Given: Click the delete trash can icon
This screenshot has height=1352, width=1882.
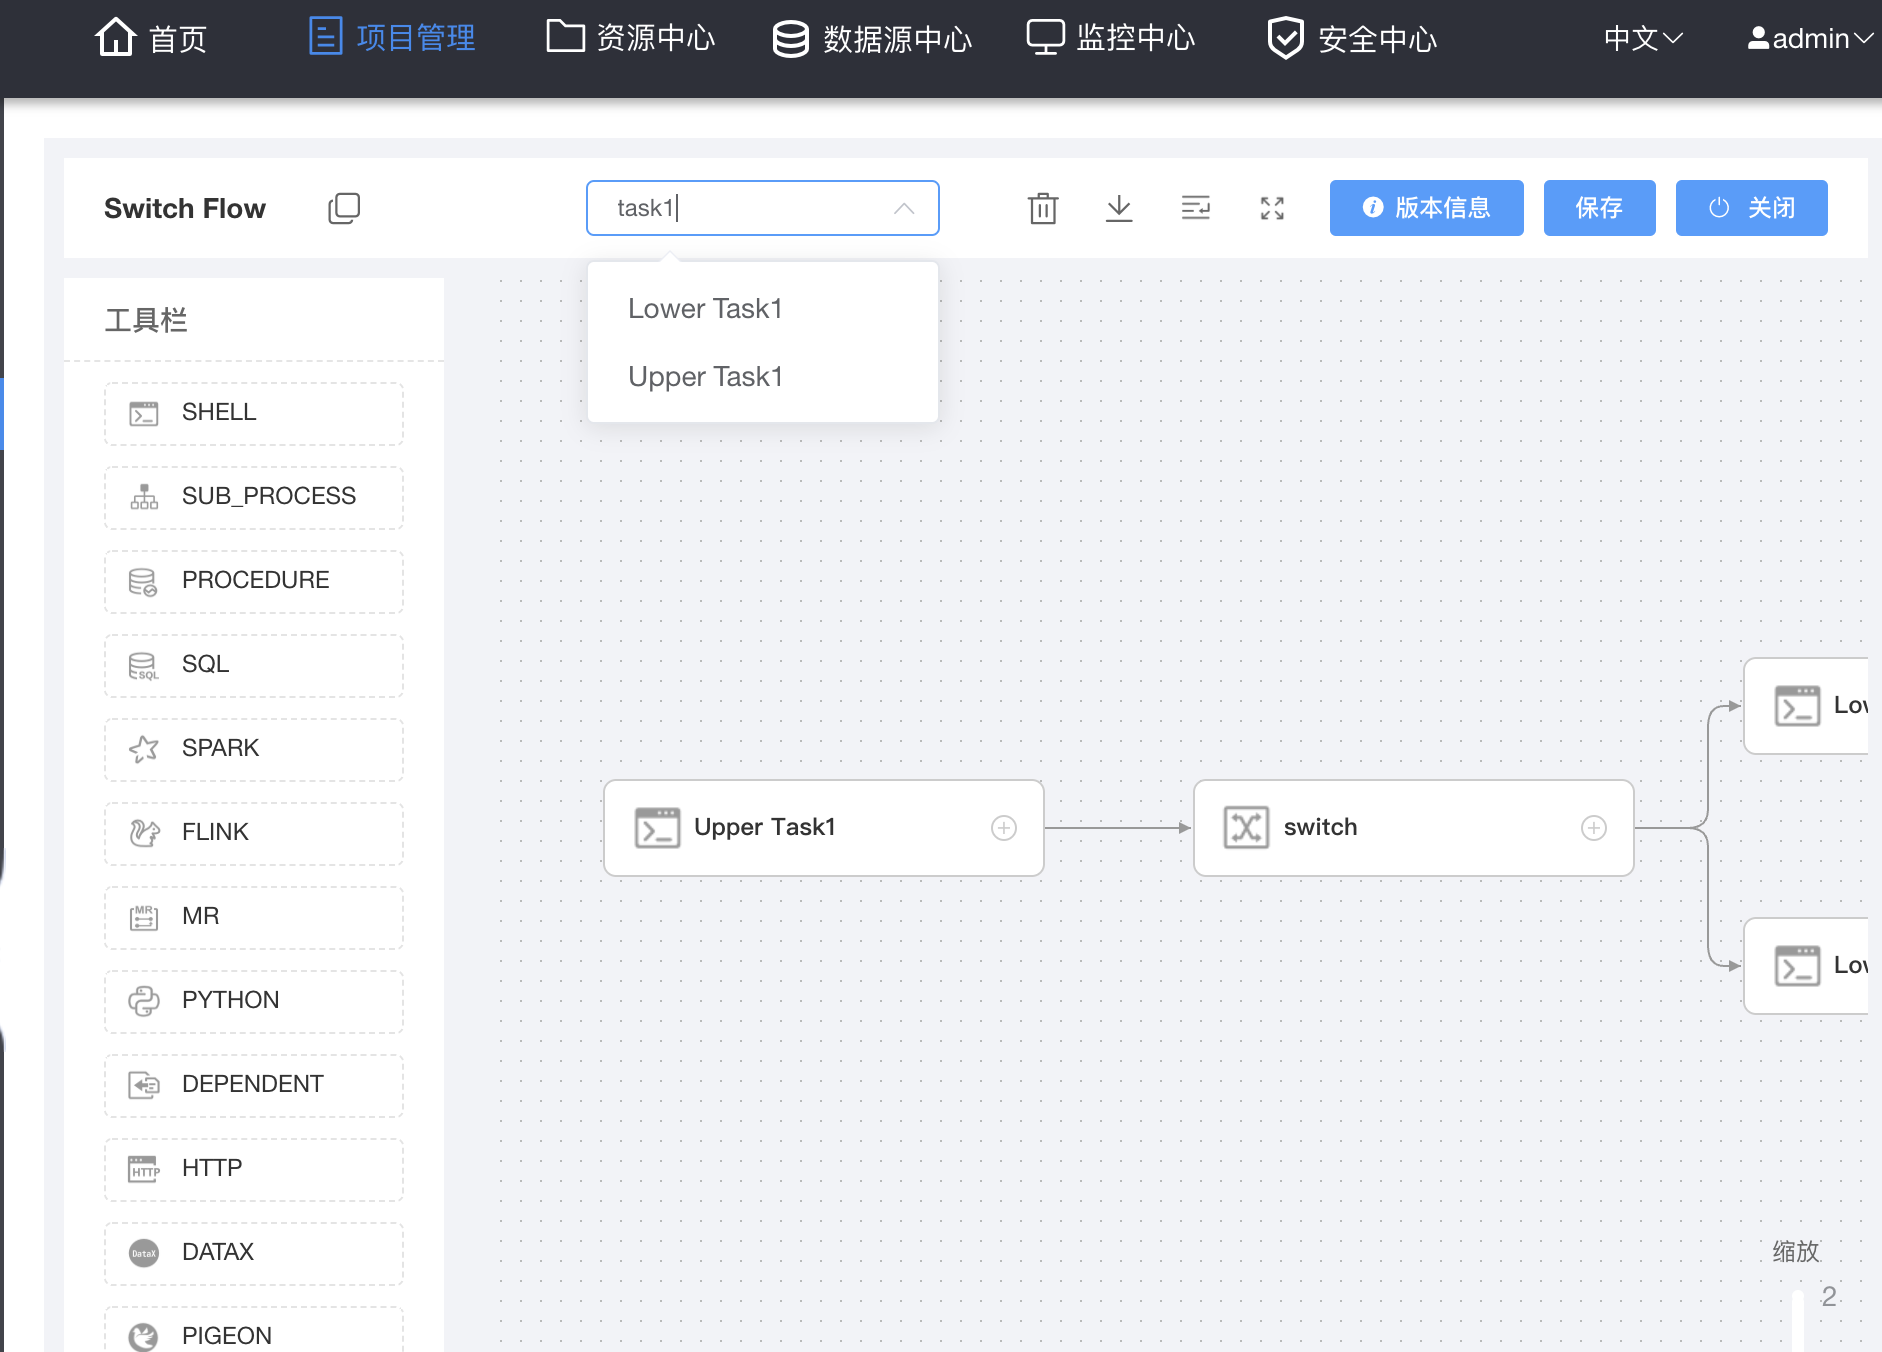Looking at the screenshot, I should pos(1043,208).
